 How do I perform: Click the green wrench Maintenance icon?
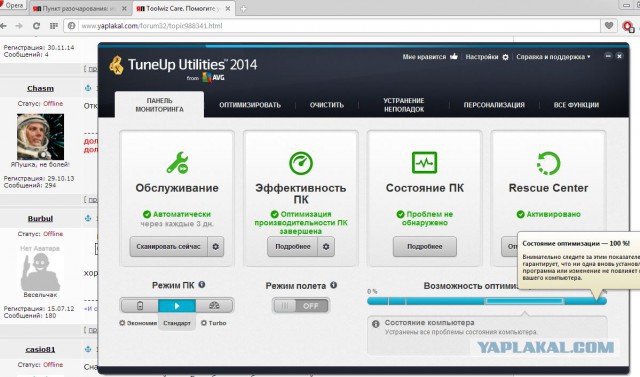click(x=177, y=163)
